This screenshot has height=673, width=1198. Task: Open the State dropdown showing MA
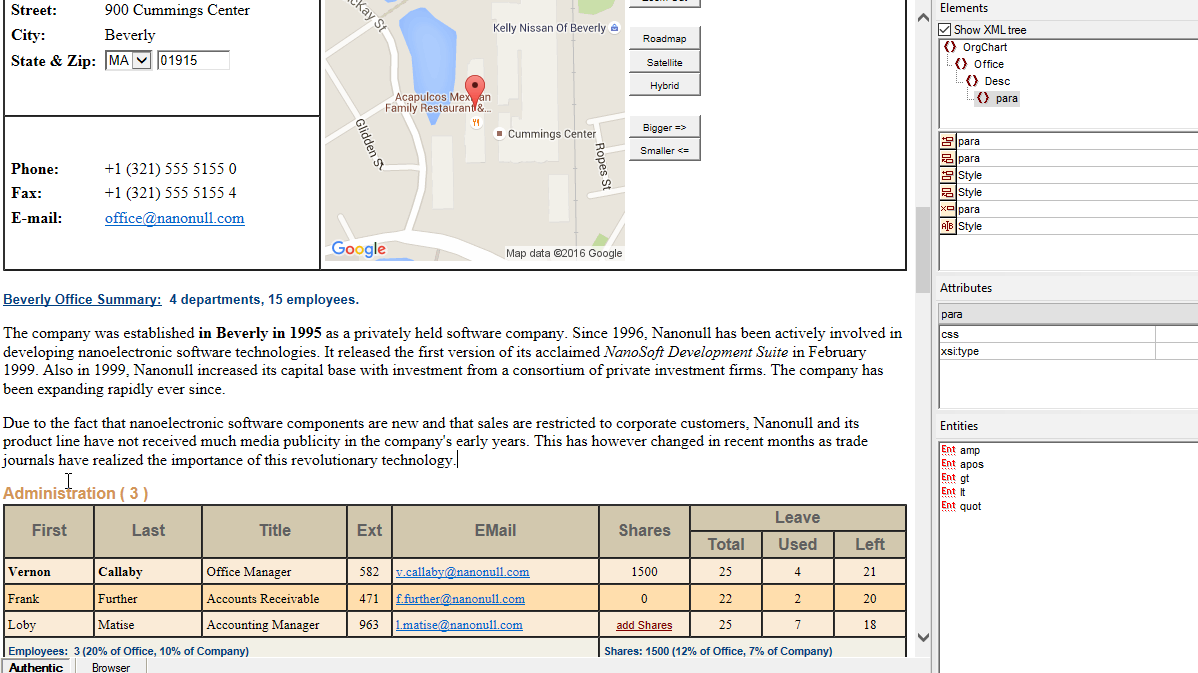(141, 61)
